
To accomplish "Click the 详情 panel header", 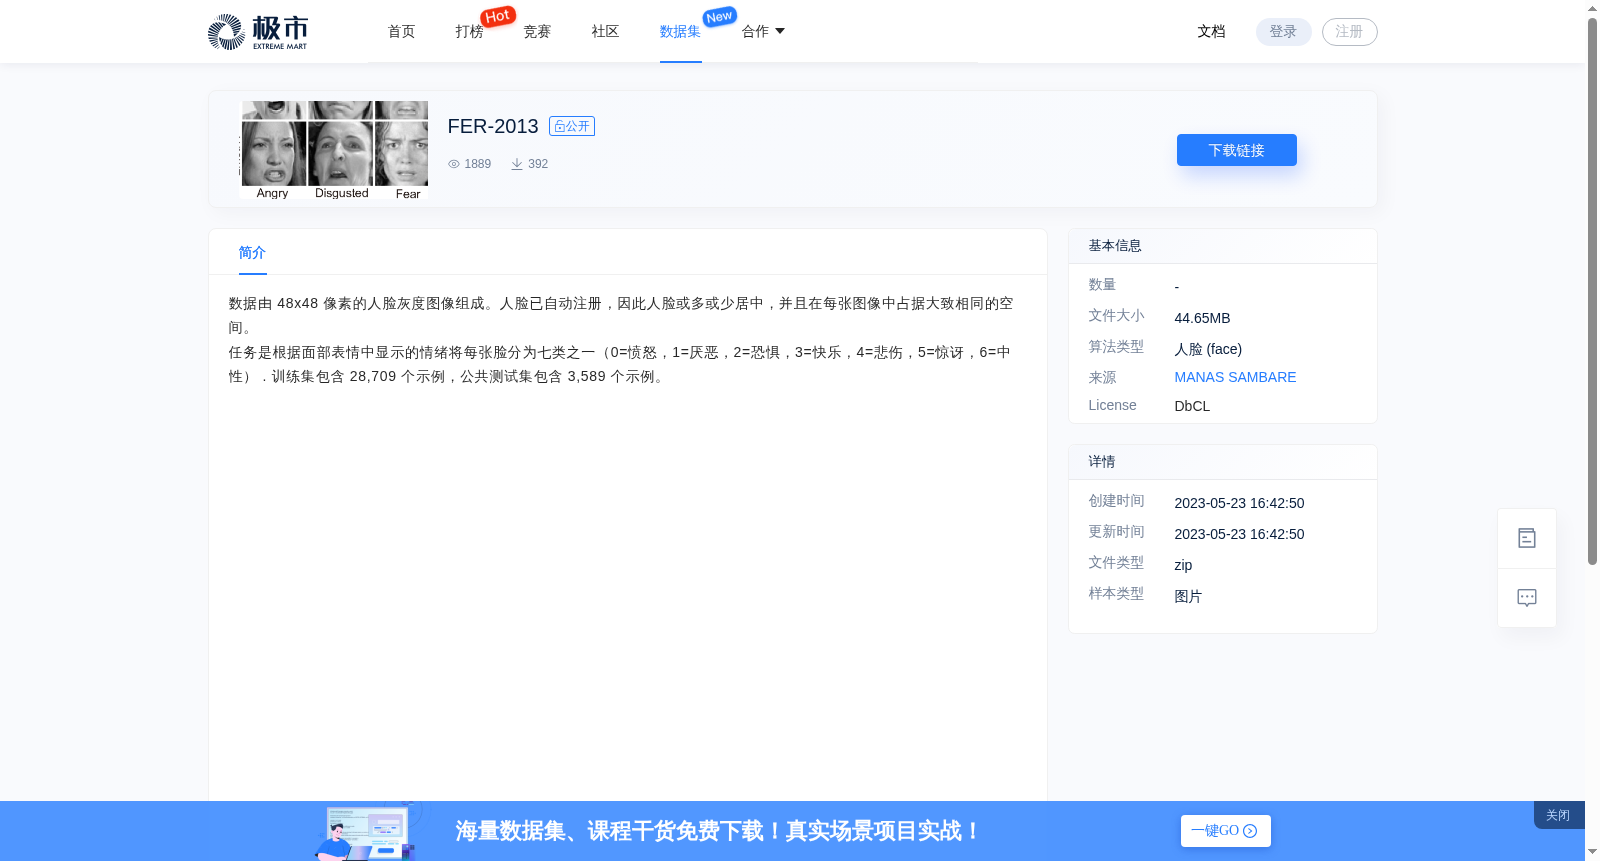I will click(1223, 462).
